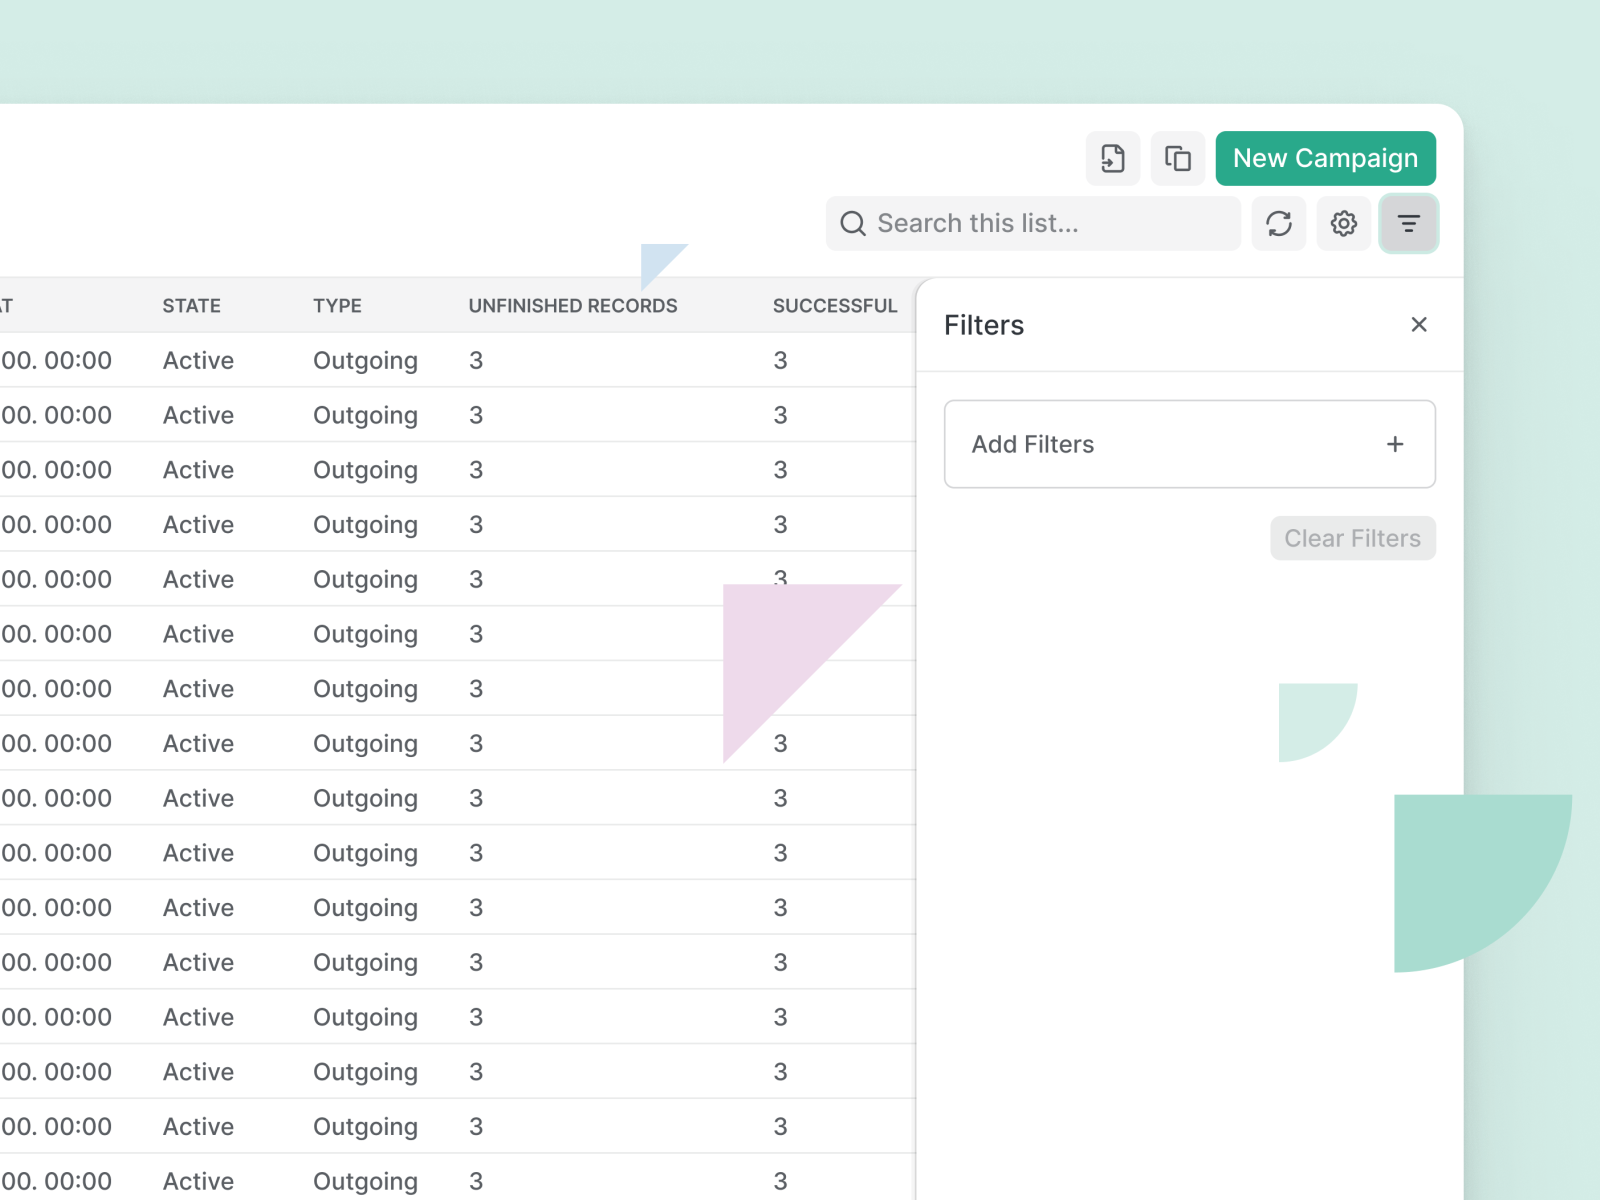1600x1200 pixels.
Task: Refresh the campaign list
Action: click(x=1279, y=223)
